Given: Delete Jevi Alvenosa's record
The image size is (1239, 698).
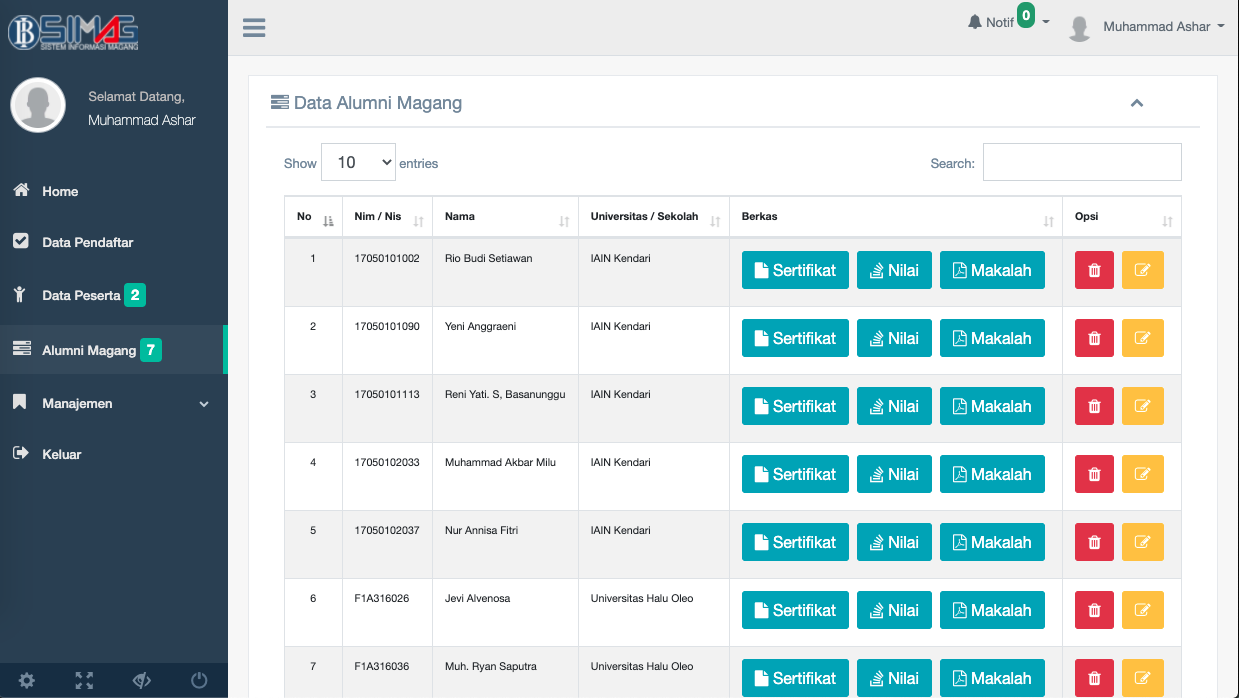Looking at the screenshot, I should [x=1094, y=610].
